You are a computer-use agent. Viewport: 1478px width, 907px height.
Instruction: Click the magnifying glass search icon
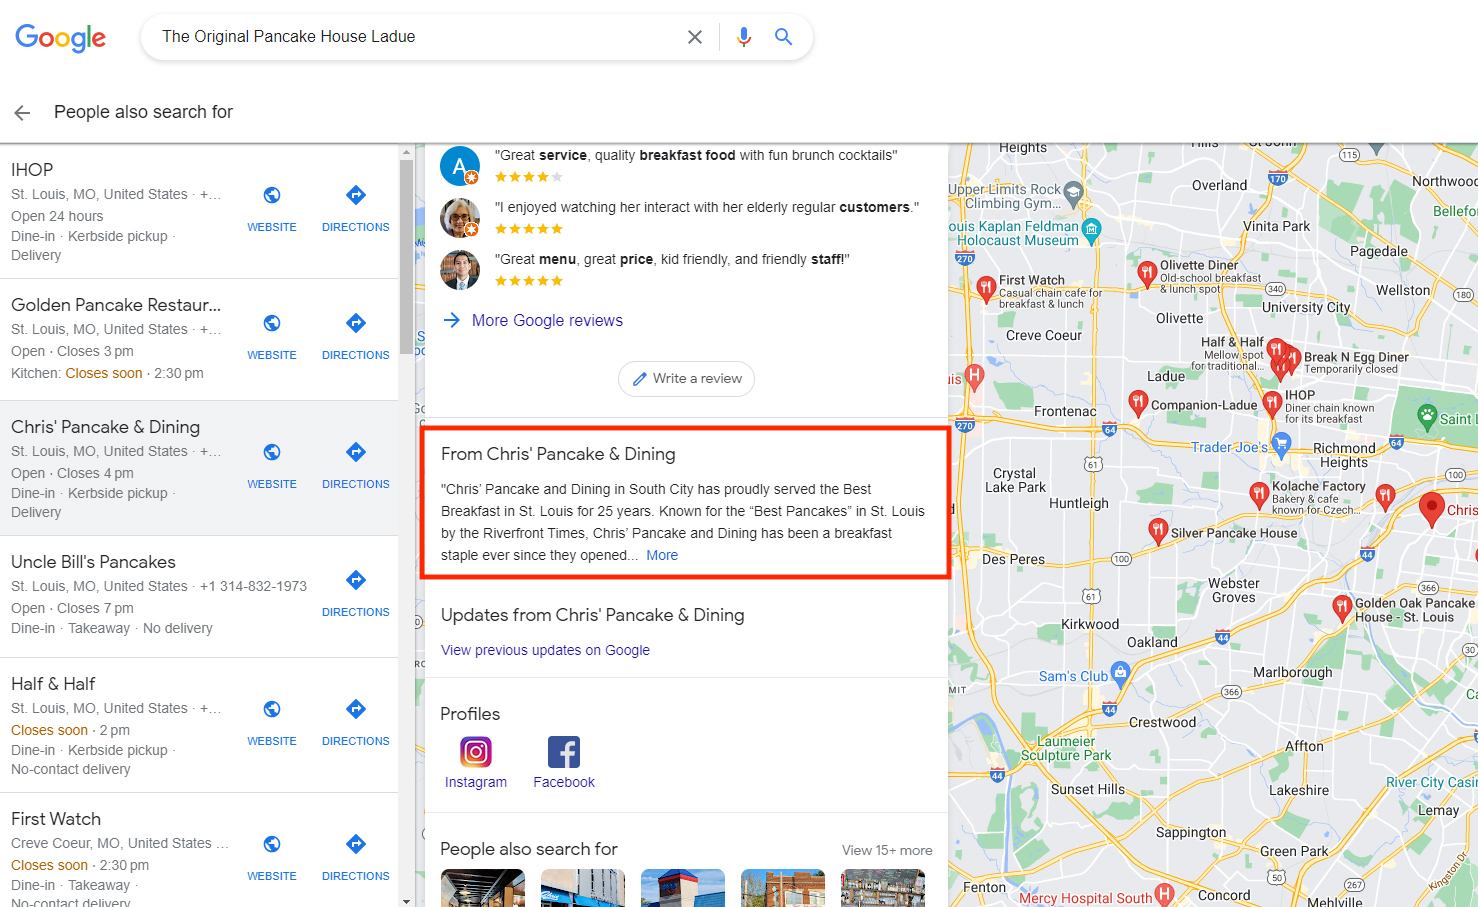click(784, 36)
